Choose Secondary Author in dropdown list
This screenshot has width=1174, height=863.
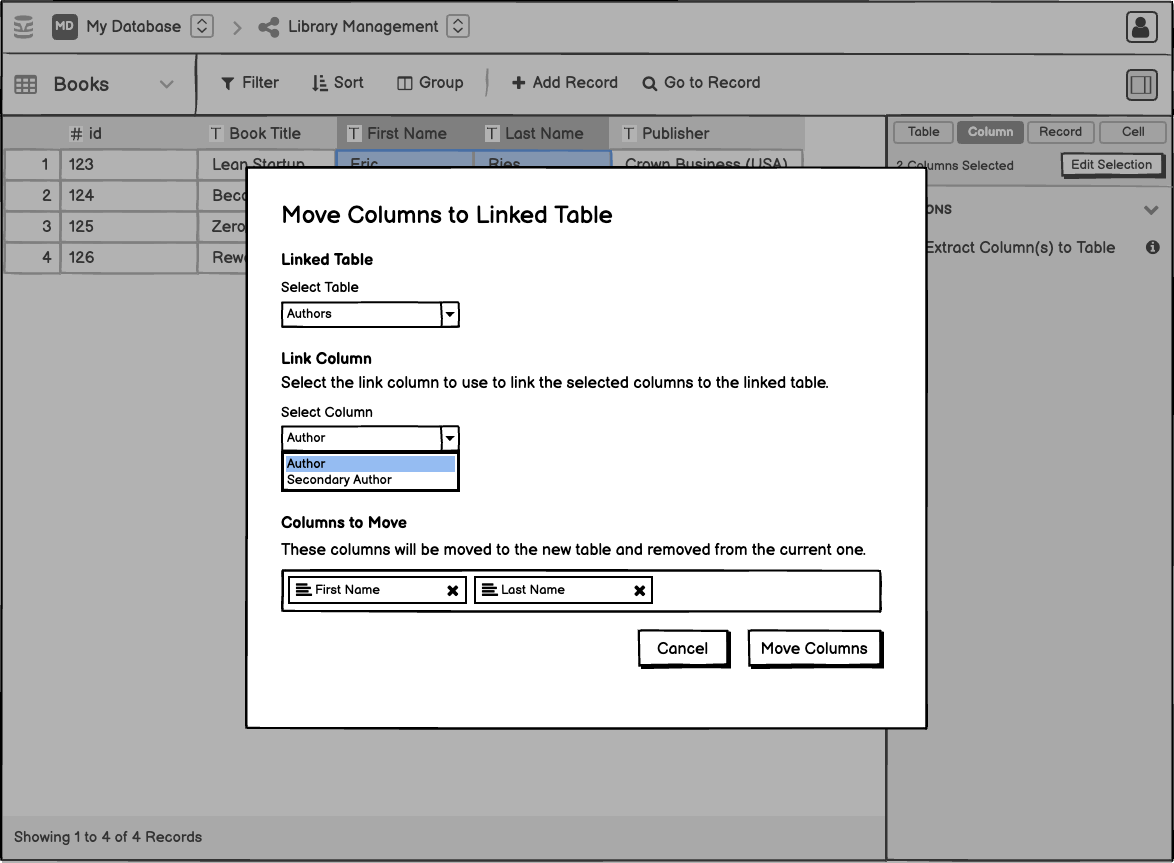[x=370, y=480]
